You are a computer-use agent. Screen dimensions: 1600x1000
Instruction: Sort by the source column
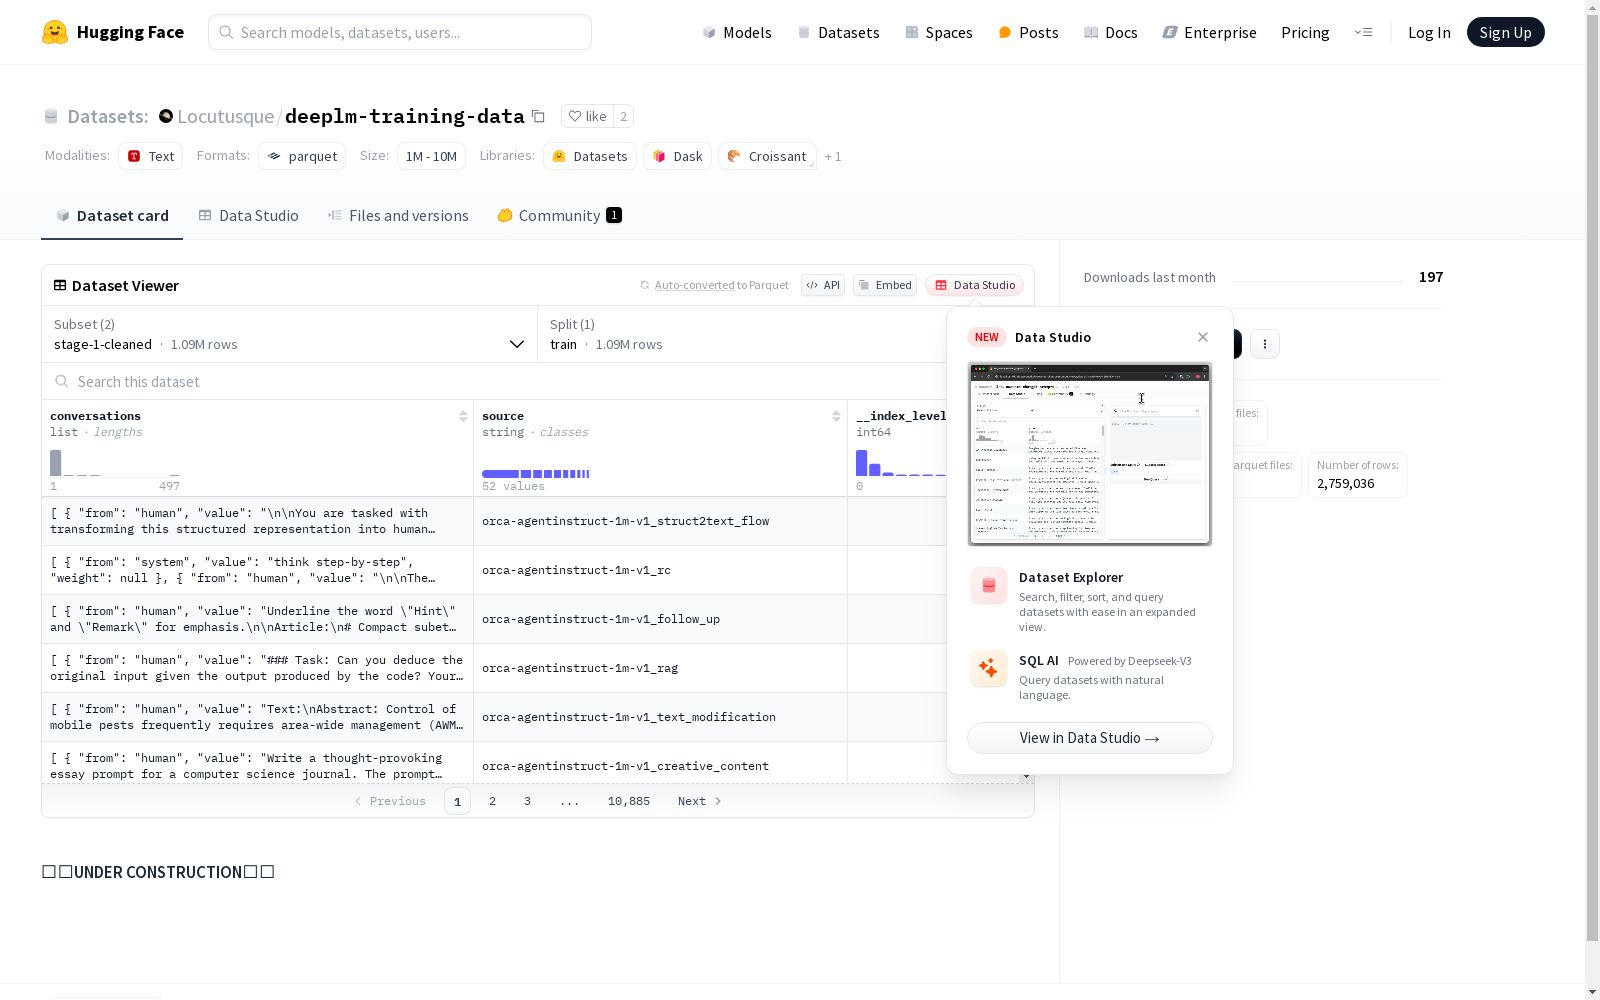point(836,416)
